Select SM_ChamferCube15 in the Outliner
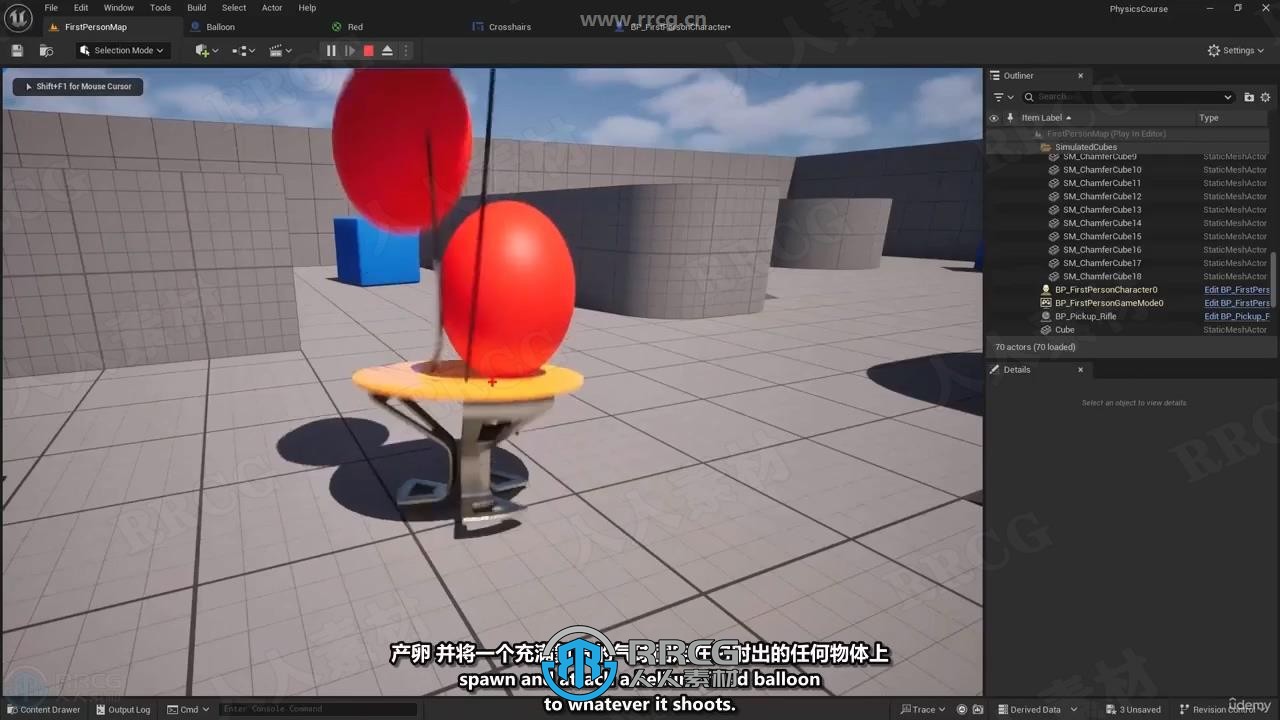The width and height of the screenshot is (1280, 720). point(1102,236)
